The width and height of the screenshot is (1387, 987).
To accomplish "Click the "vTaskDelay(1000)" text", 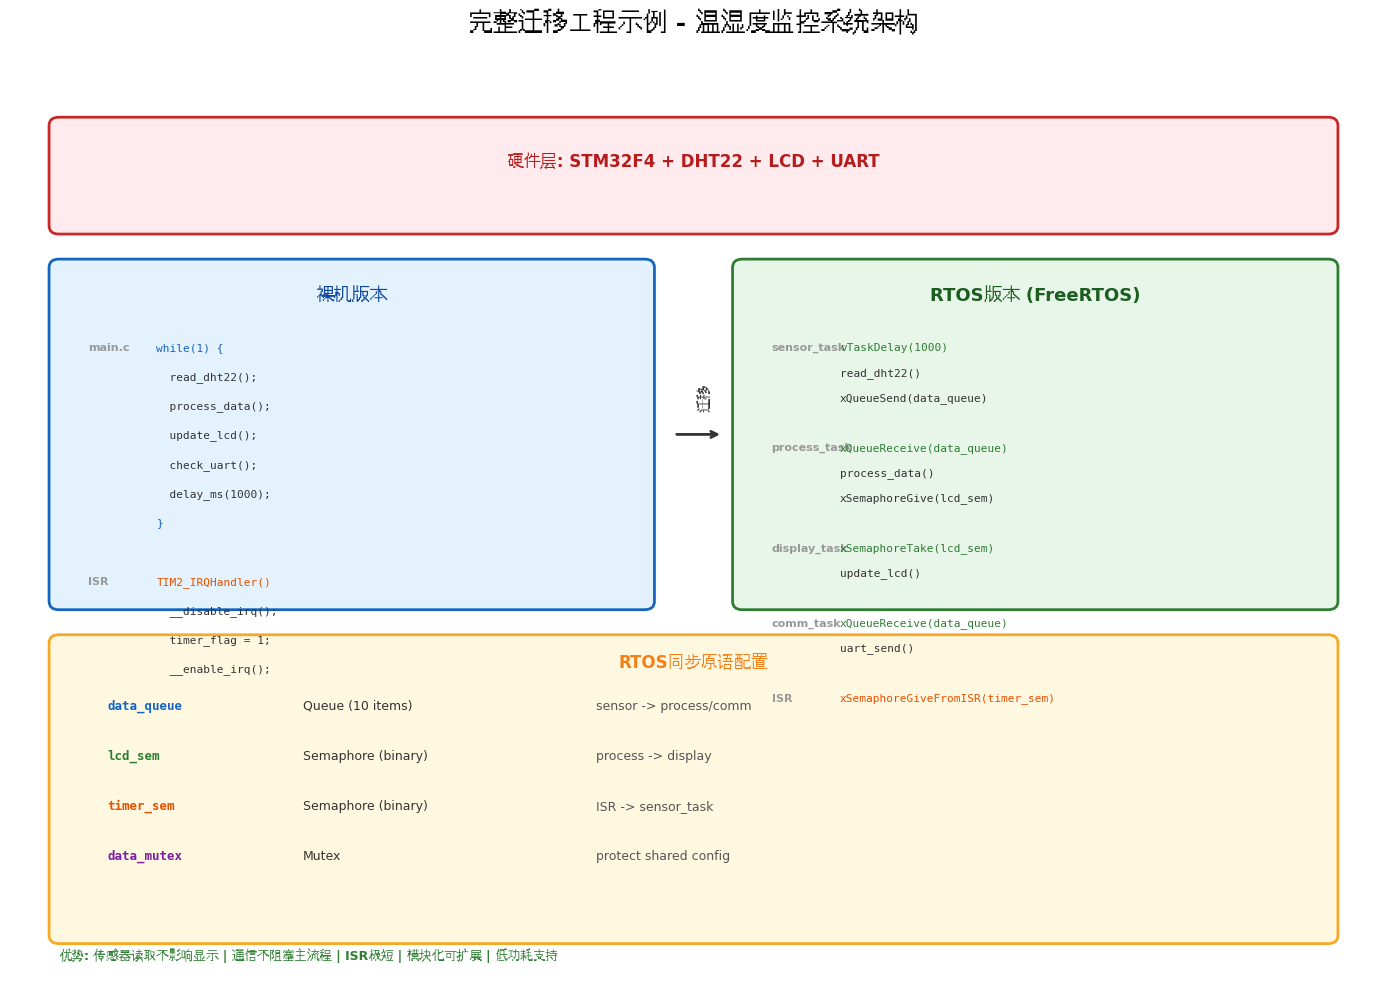I will click(x=894, y=348).
